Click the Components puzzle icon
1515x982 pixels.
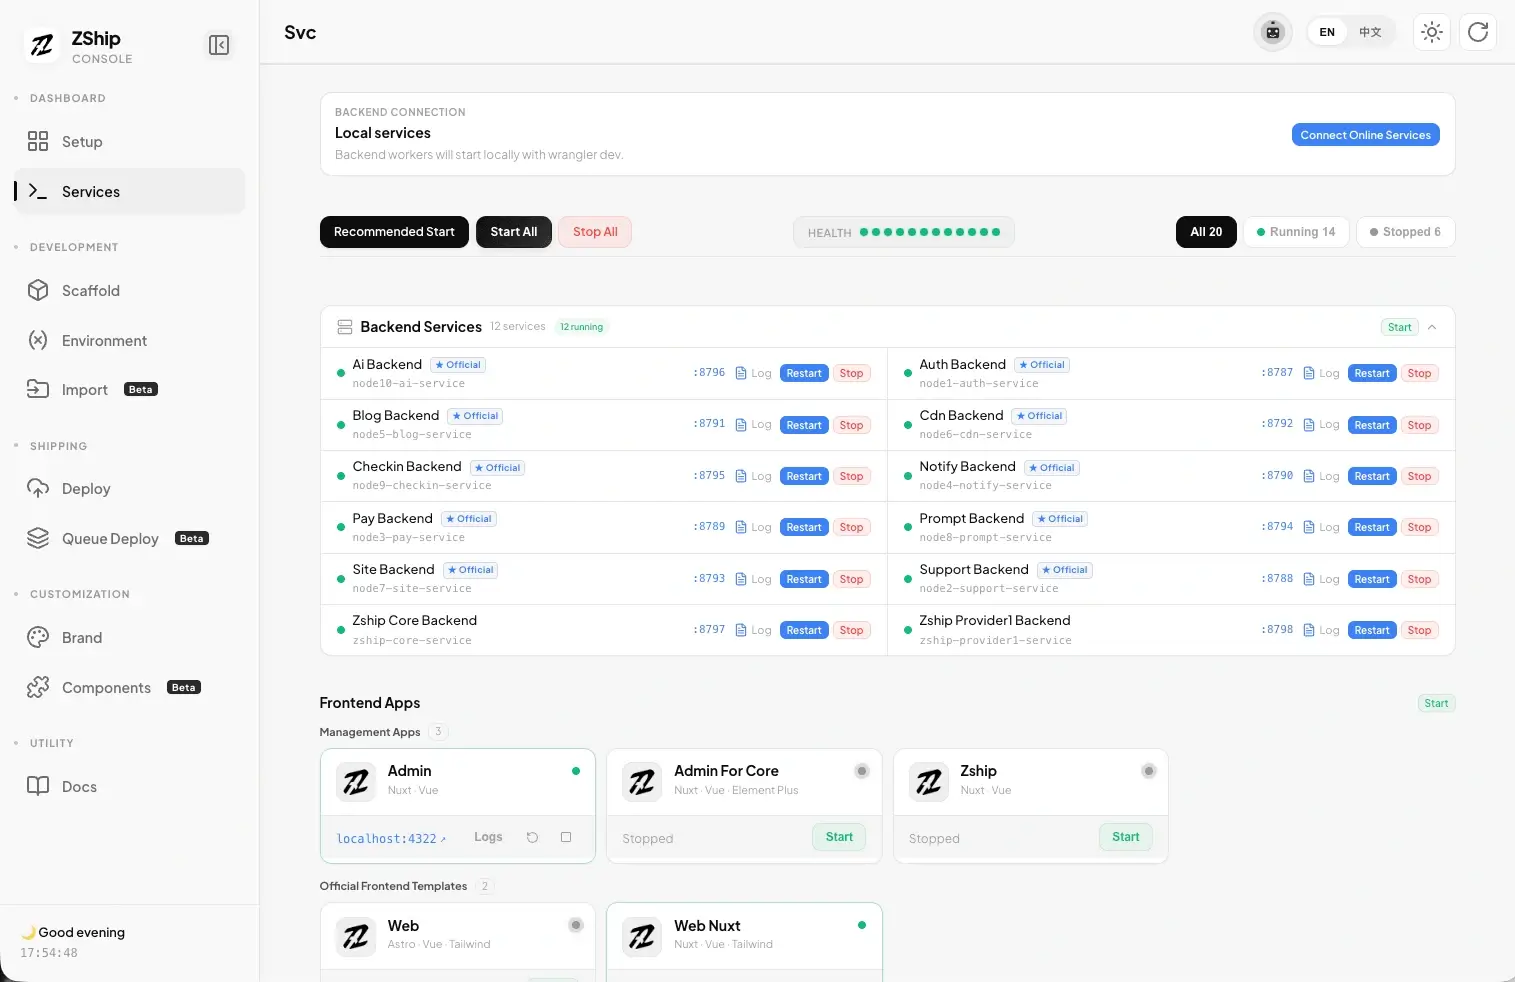pos(38,687)
